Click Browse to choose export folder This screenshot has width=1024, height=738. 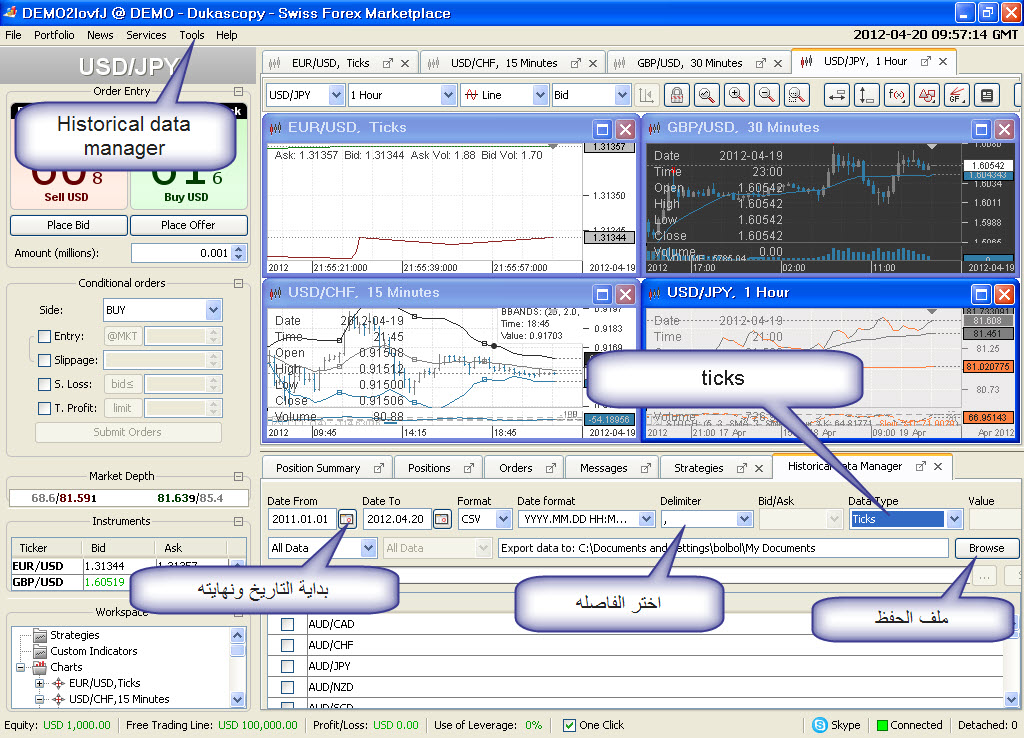(986, 548)
